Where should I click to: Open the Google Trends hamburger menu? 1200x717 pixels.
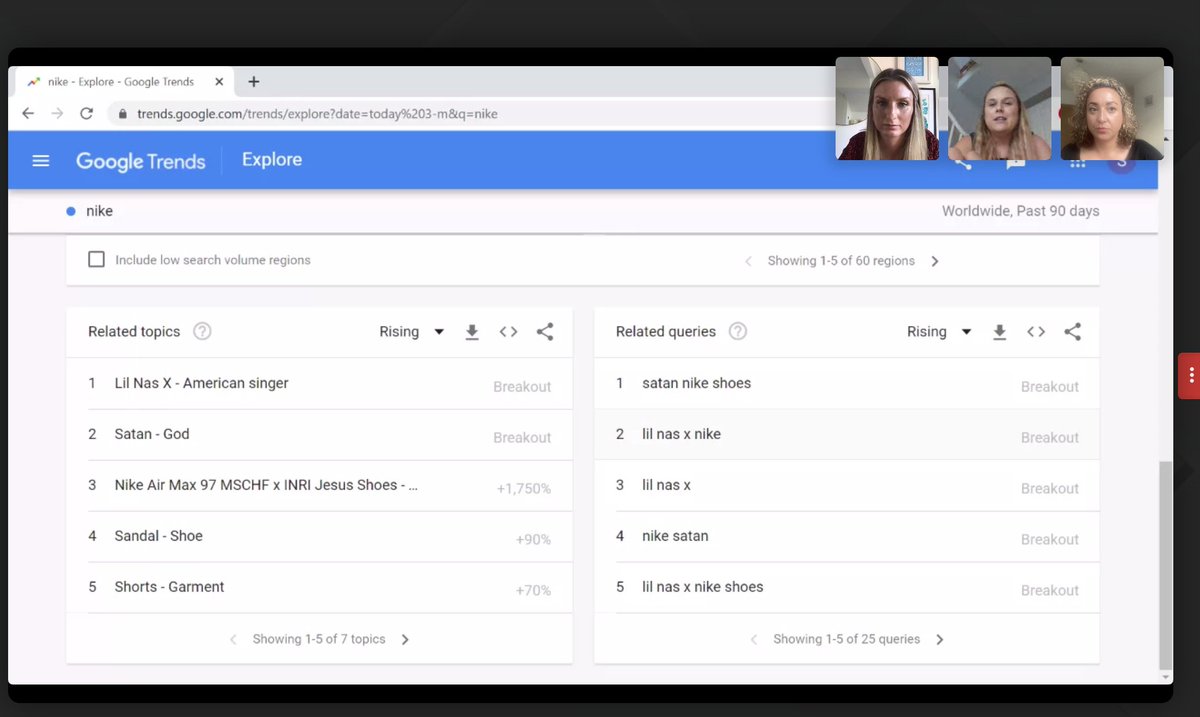click(x=41, y=160)
